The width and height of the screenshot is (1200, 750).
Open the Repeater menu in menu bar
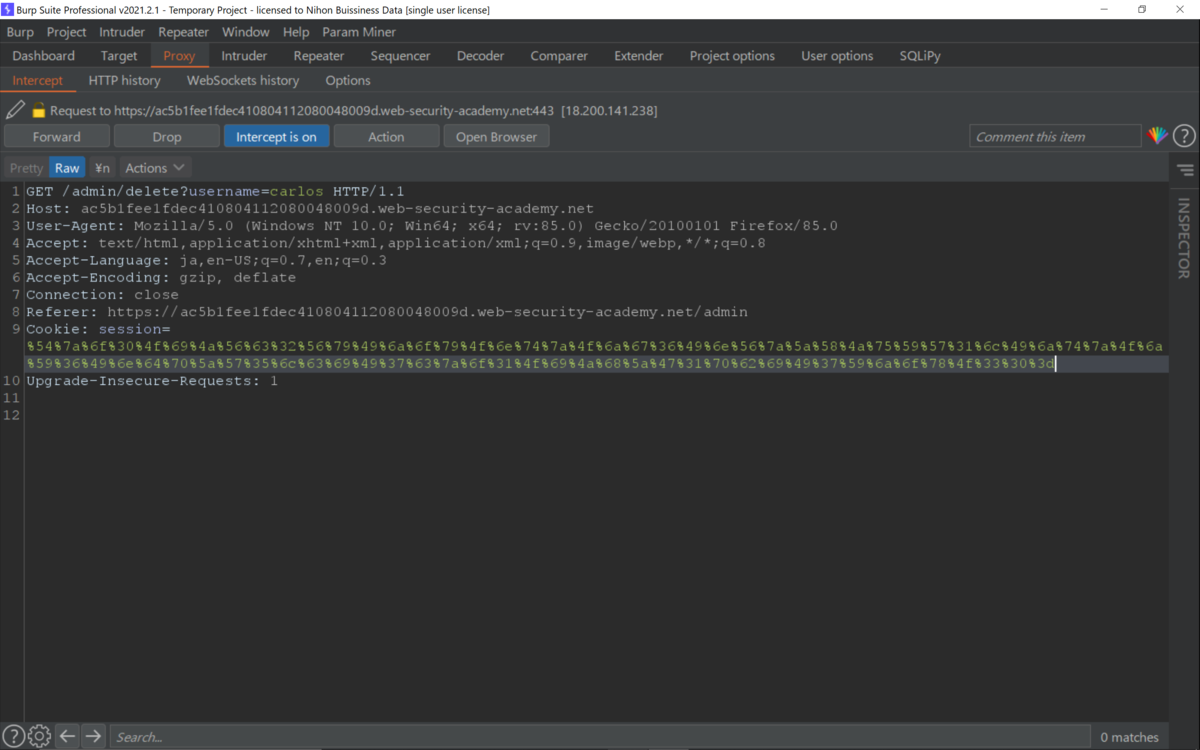pos(184,32)
